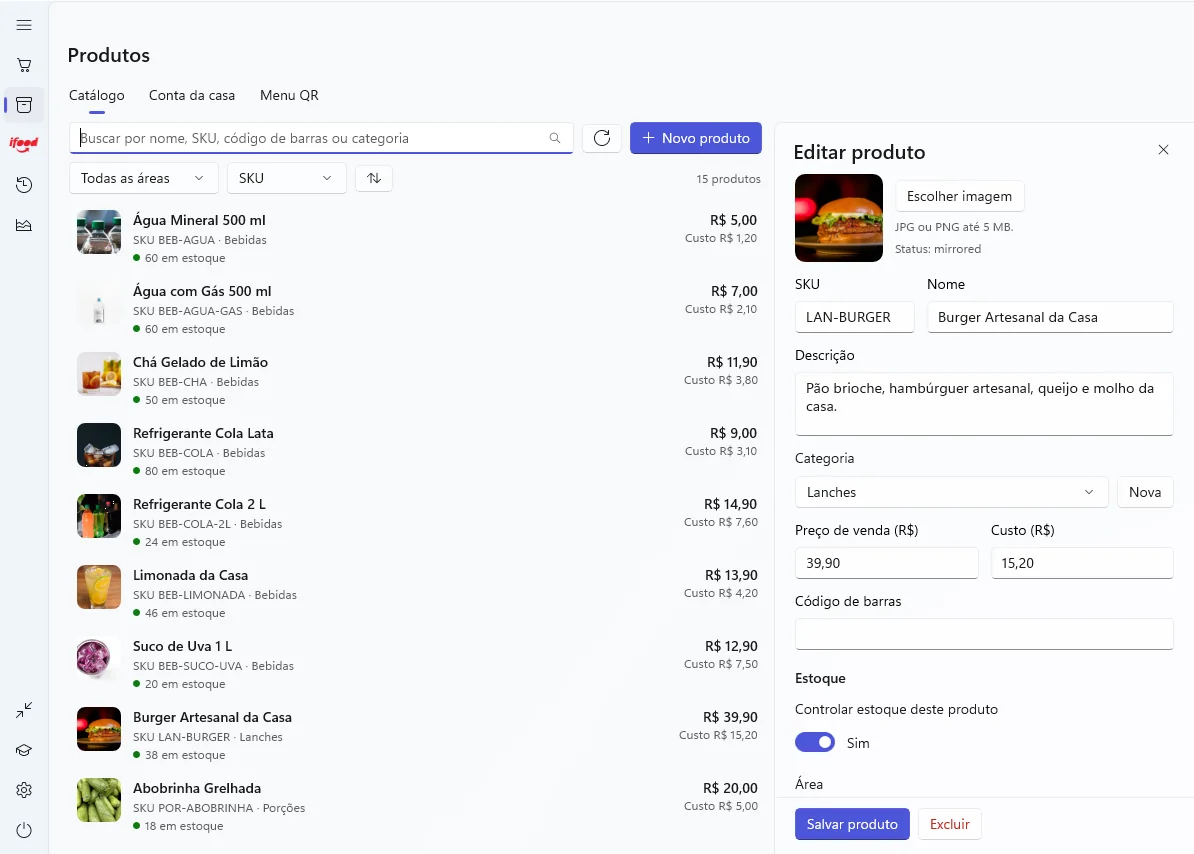The width and height of the screenshot is (1194, 854).
Task: Save with Salvar produto button
Action: 852,824
